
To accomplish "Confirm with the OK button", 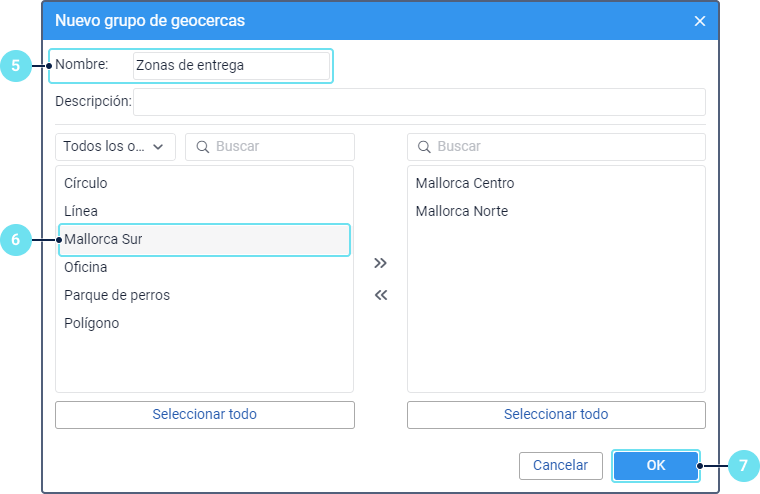I will tap(656, 466).
